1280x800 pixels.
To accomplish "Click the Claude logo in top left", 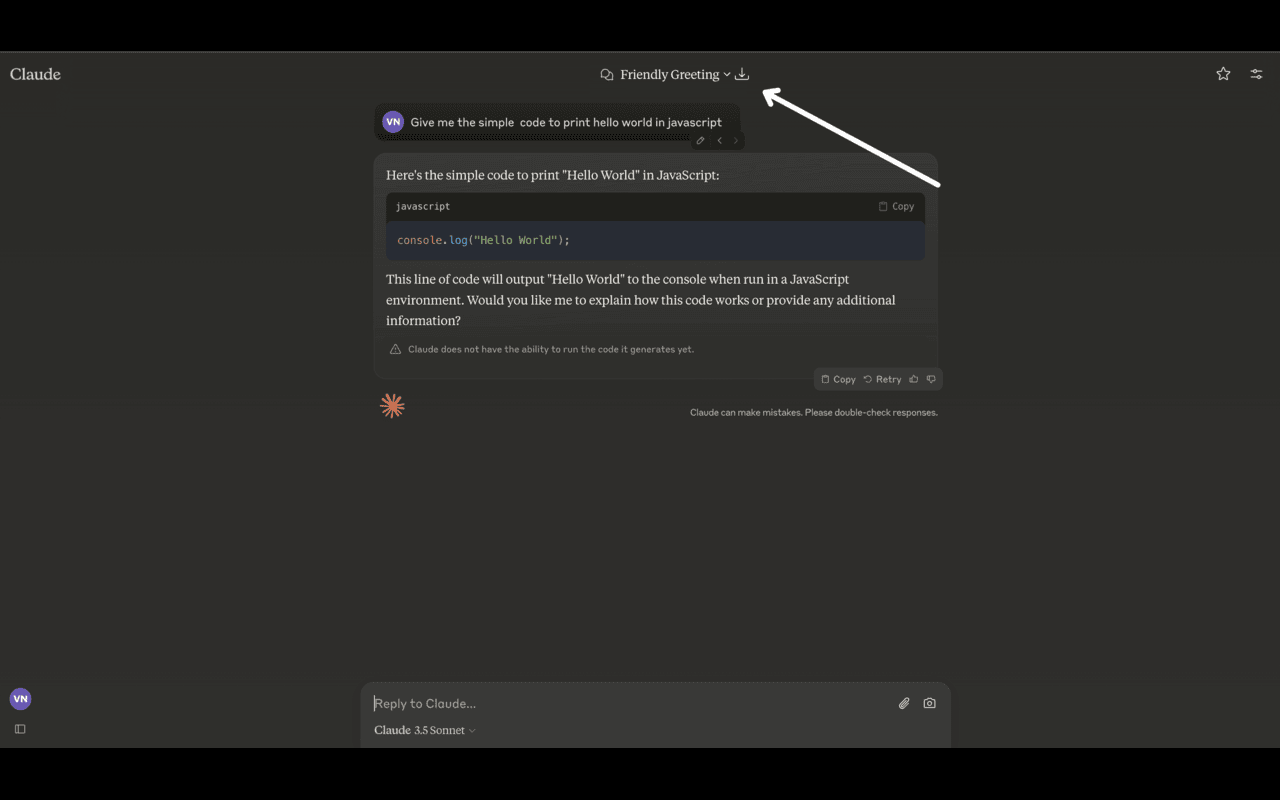I will tap(35, 74).
